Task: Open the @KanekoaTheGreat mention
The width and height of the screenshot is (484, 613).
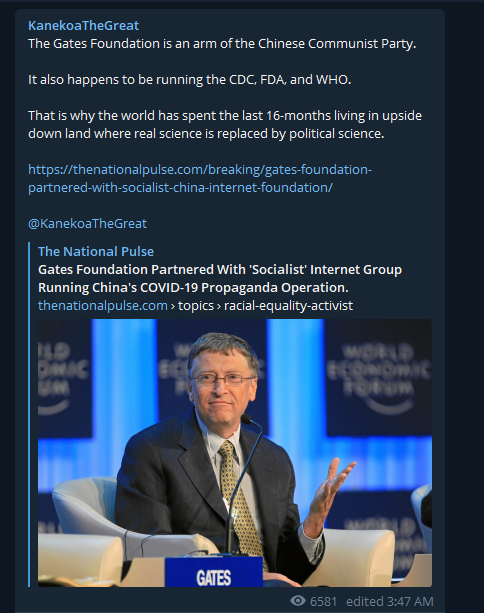Action: pyautogui.click(x=88, y=223)
